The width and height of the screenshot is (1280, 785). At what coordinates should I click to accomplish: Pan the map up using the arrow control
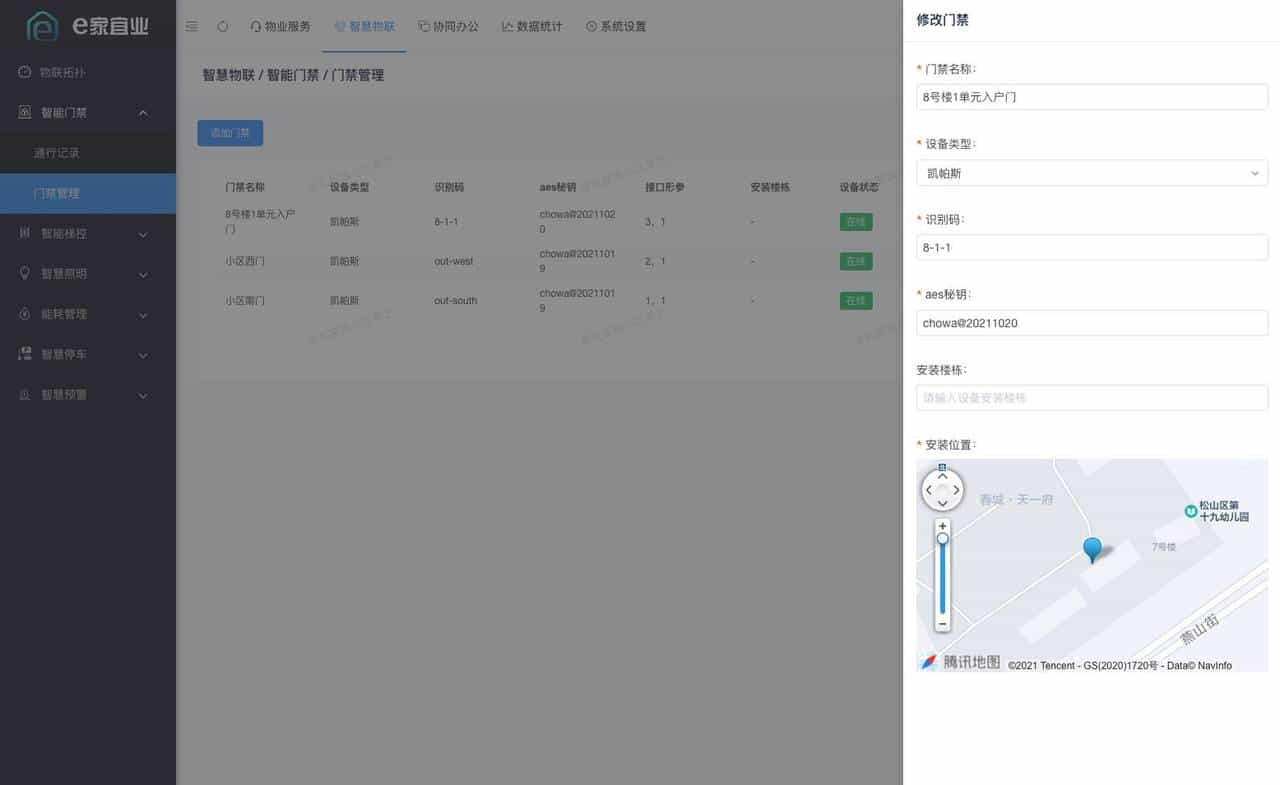point(942,477)
